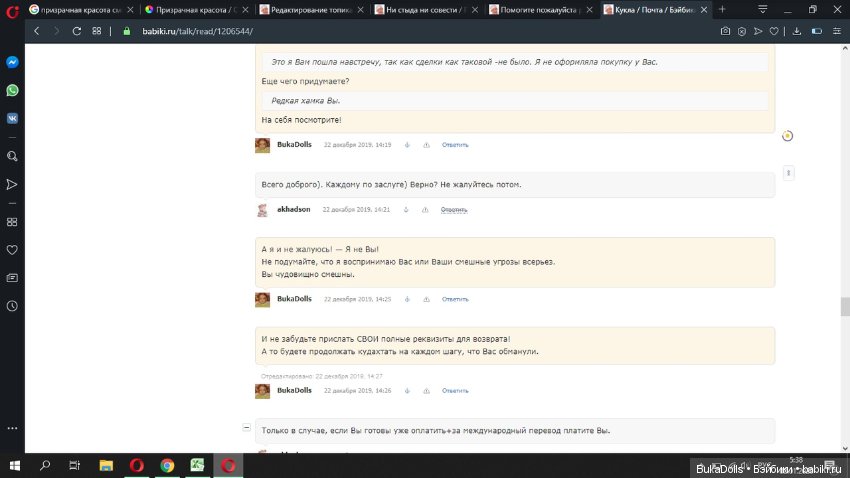
Task: Open bookmarks heart icon in sidebar
Action: click(12, 249)
